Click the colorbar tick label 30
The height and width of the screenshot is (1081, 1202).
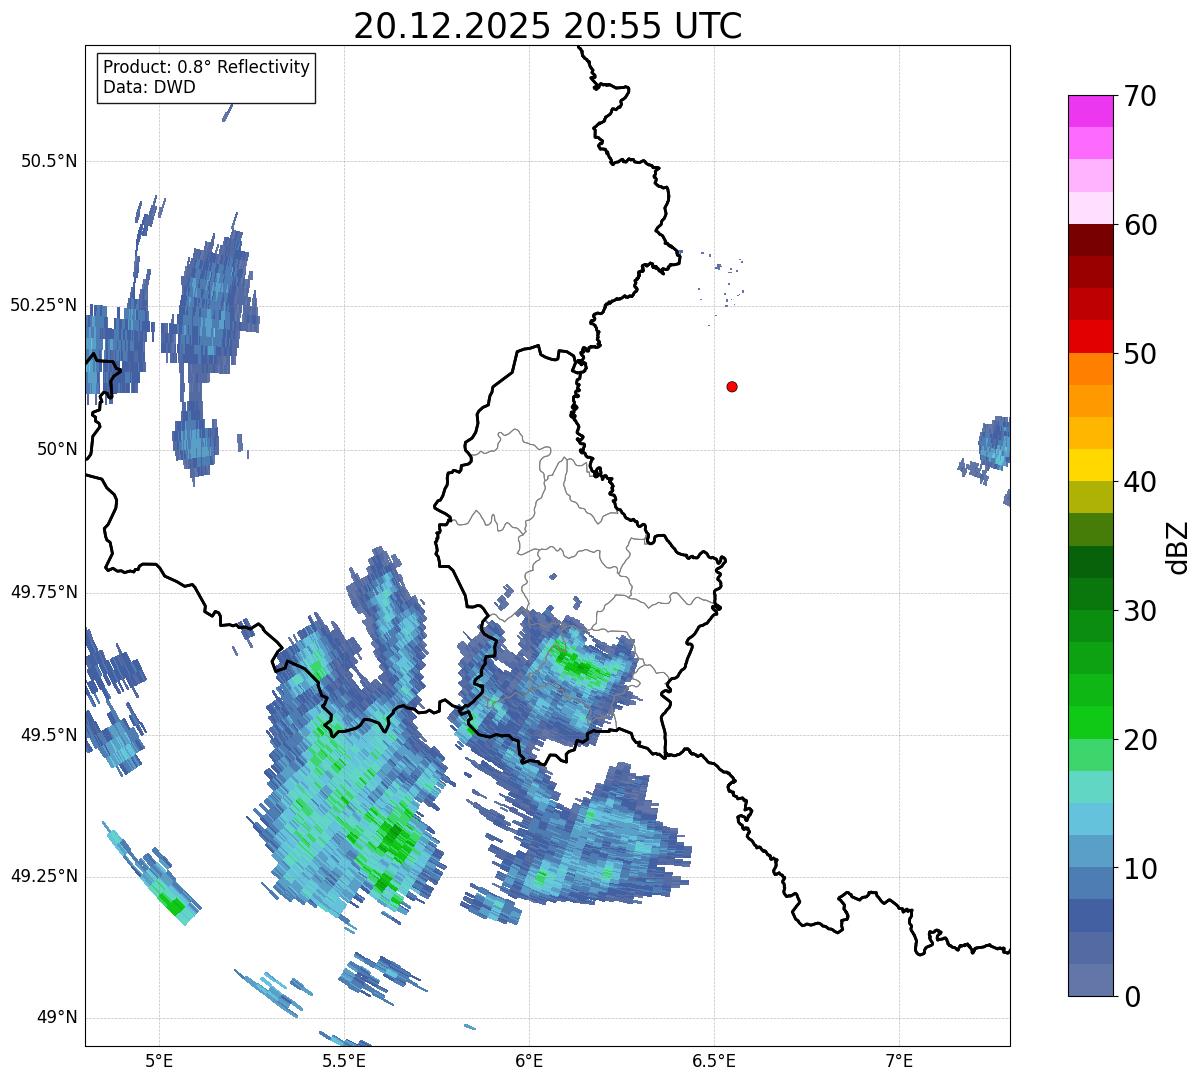point(1140,611)
